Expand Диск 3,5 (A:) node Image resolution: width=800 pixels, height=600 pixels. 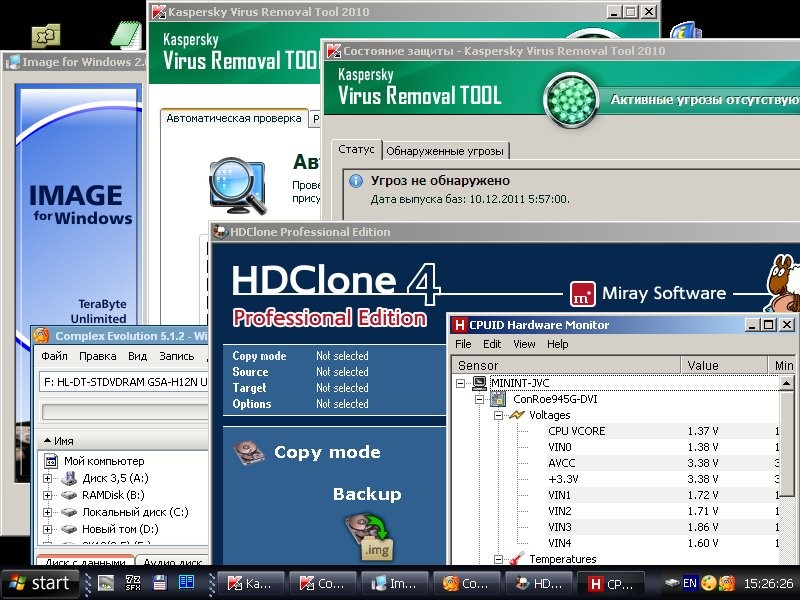[47, 479]
